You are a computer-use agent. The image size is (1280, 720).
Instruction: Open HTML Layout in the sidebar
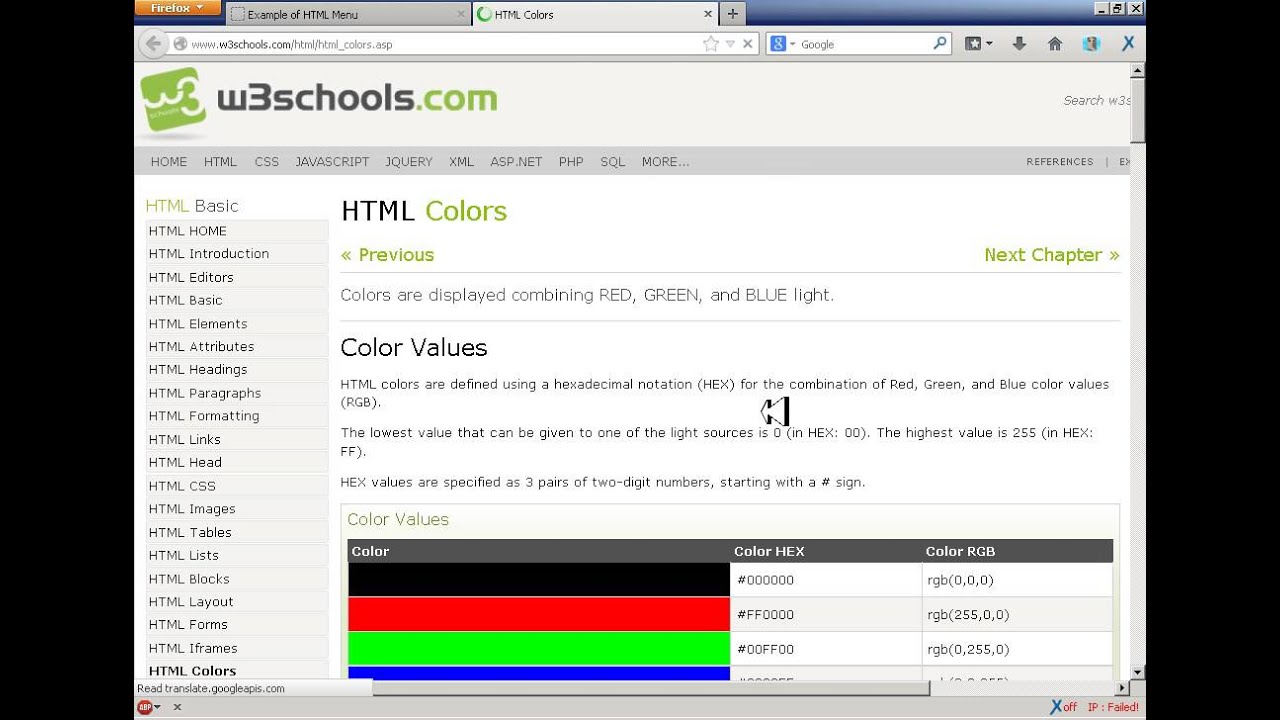coord(237,602)
